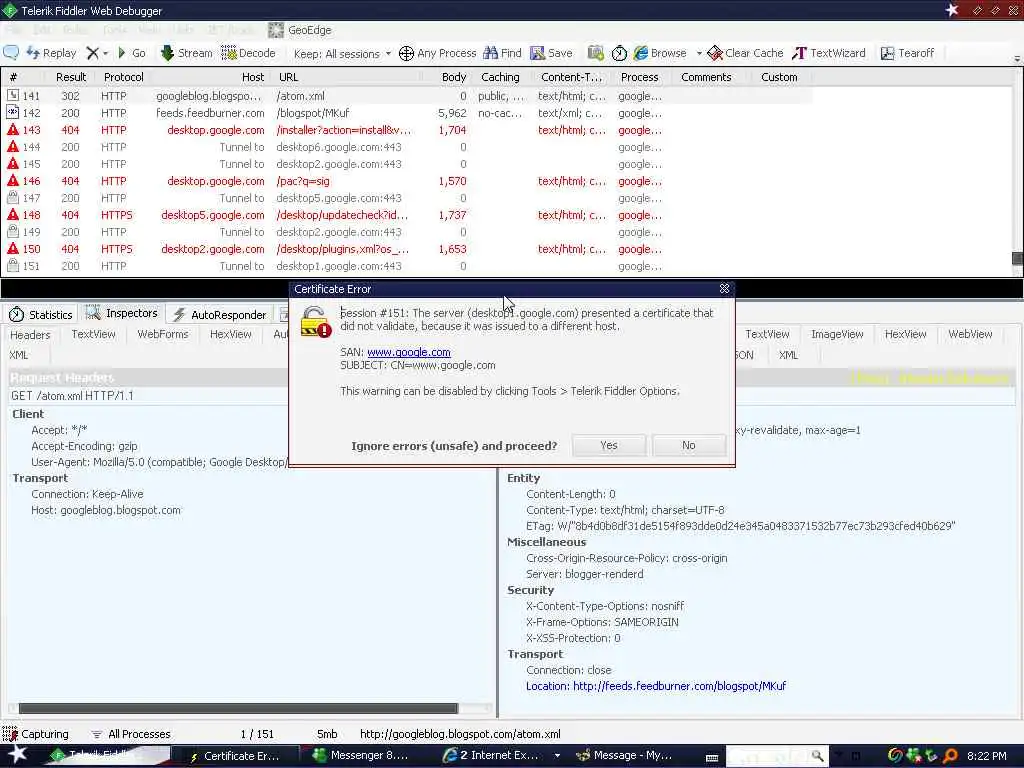Click request headers horizontal scrollbar
1024x768 pixels.
(x=238, y=708)
